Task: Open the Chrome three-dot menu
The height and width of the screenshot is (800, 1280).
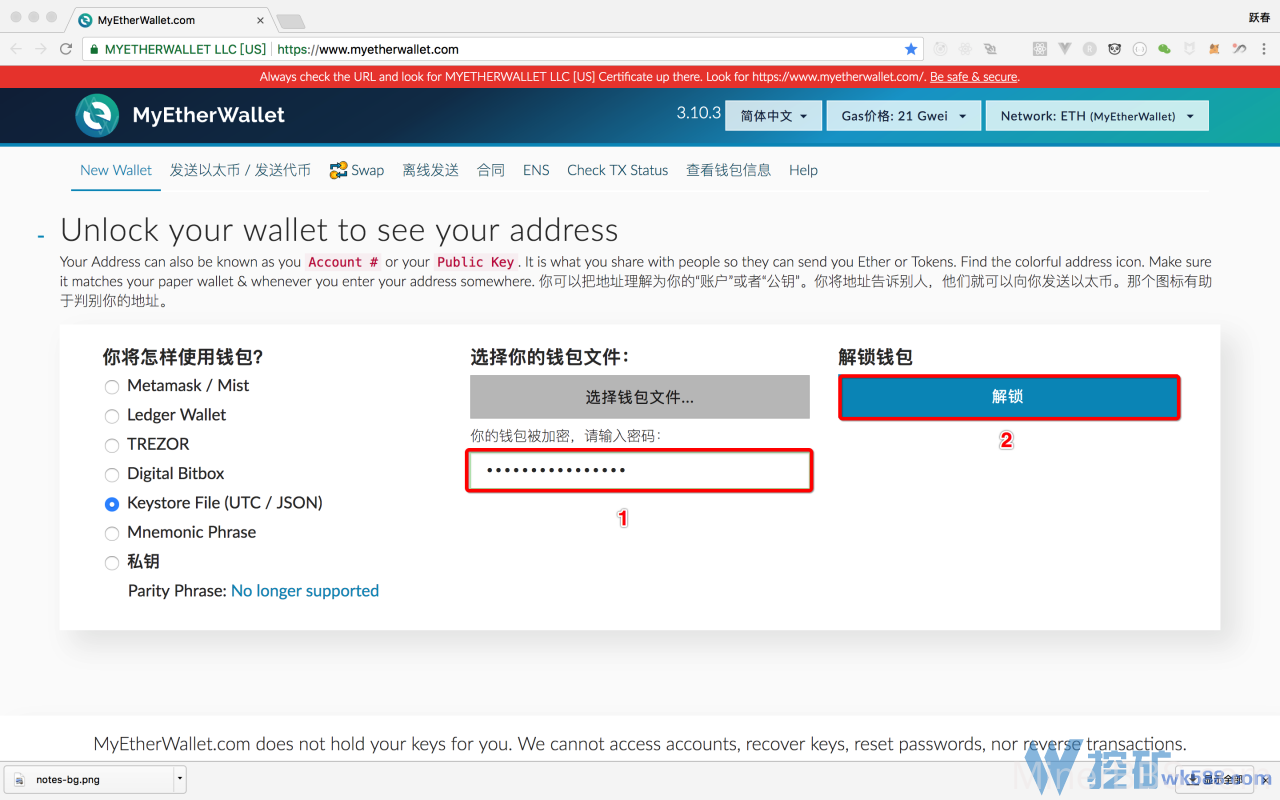Action: (x=1263, y=49)
